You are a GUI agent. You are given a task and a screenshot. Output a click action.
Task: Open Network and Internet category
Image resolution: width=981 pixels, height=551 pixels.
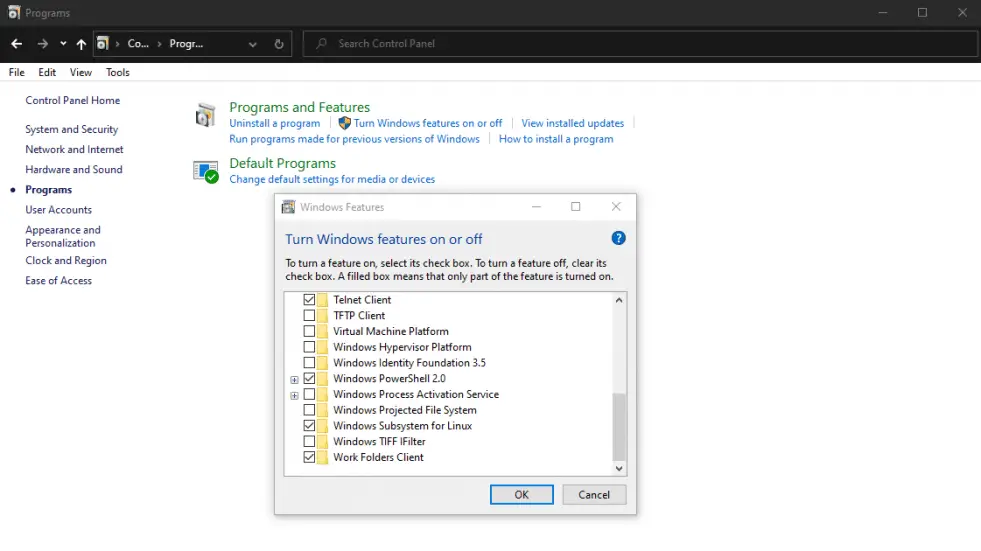click(74, 149)
